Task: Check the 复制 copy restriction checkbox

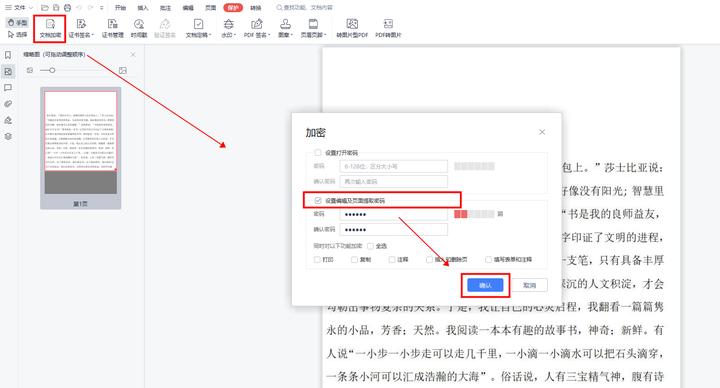Action: point(354,259)
